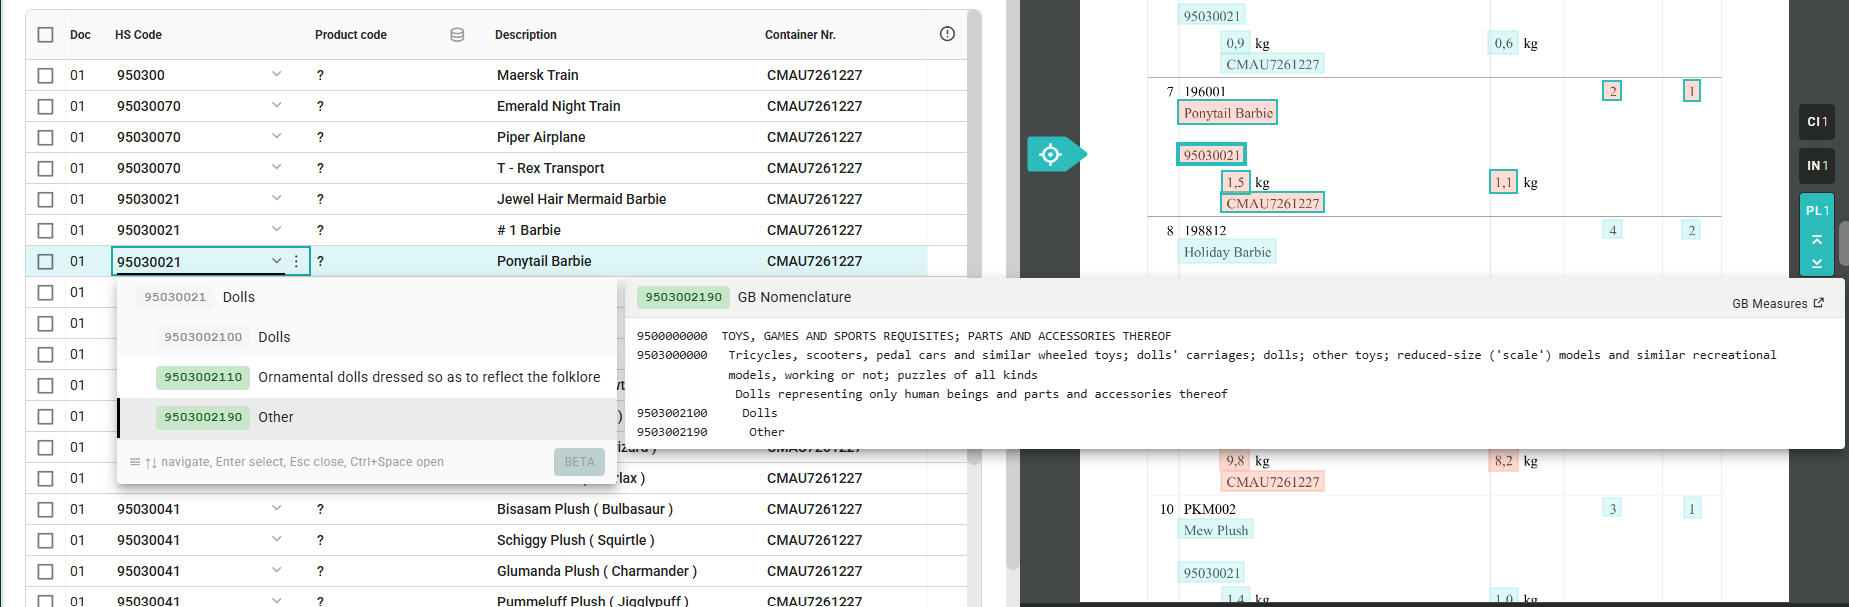Open the three-dot menu in Ponytail Barbie row
This screenshot has height=607, width=1849.
click(x=296, y=261)
